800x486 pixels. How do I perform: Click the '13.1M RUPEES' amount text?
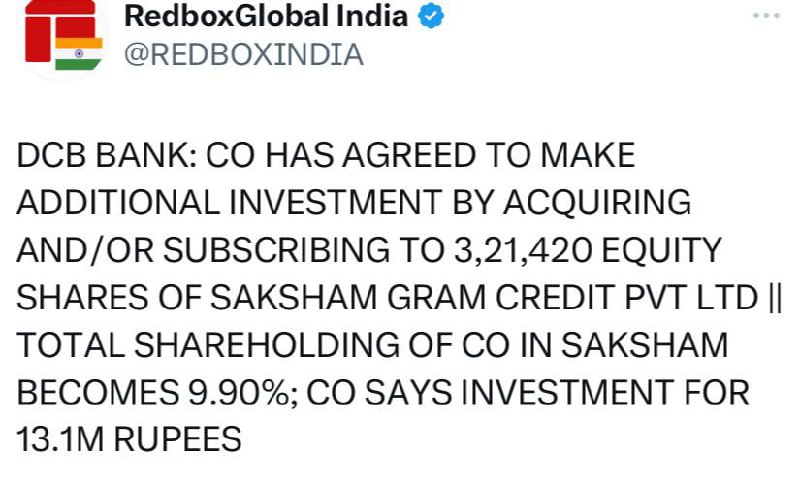click(129, 440)
